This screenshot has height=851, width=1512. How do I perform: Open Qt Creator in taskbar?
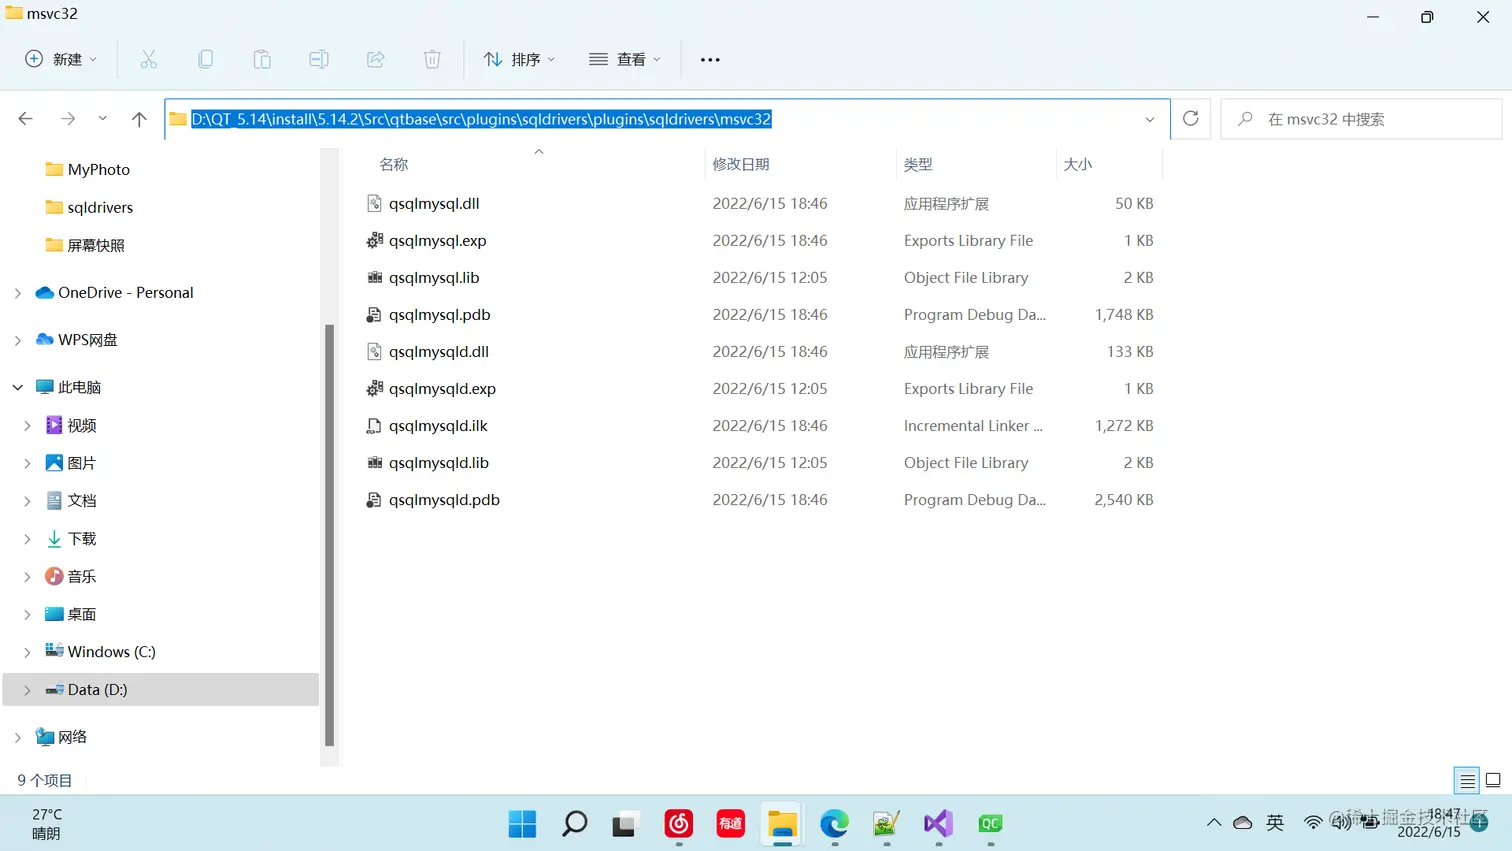990,823
